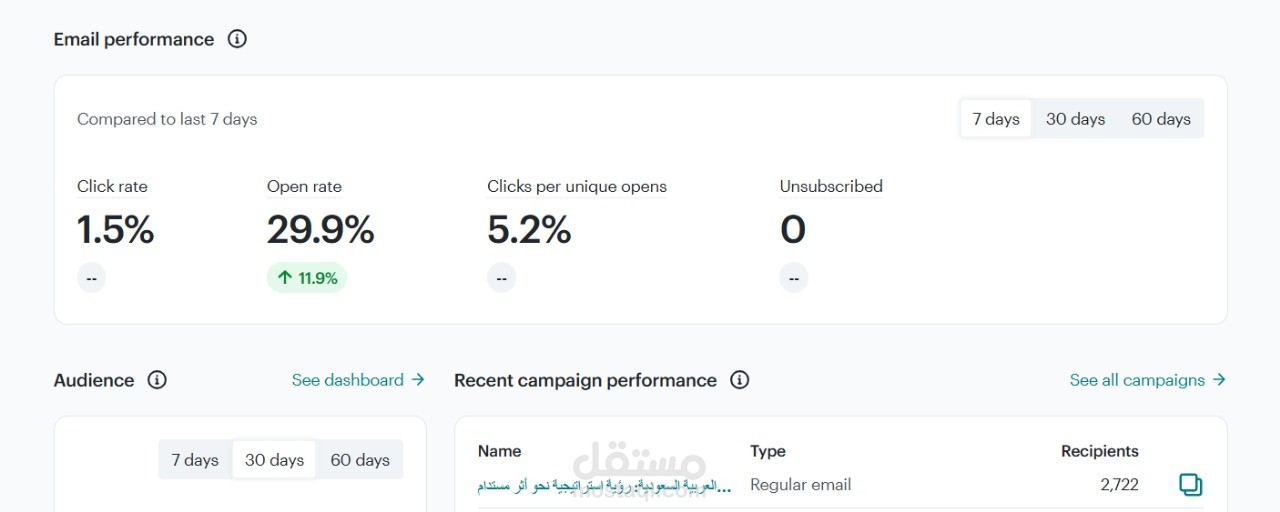
Task: Click info icon next to Audience heading
Action: [157, 380]
